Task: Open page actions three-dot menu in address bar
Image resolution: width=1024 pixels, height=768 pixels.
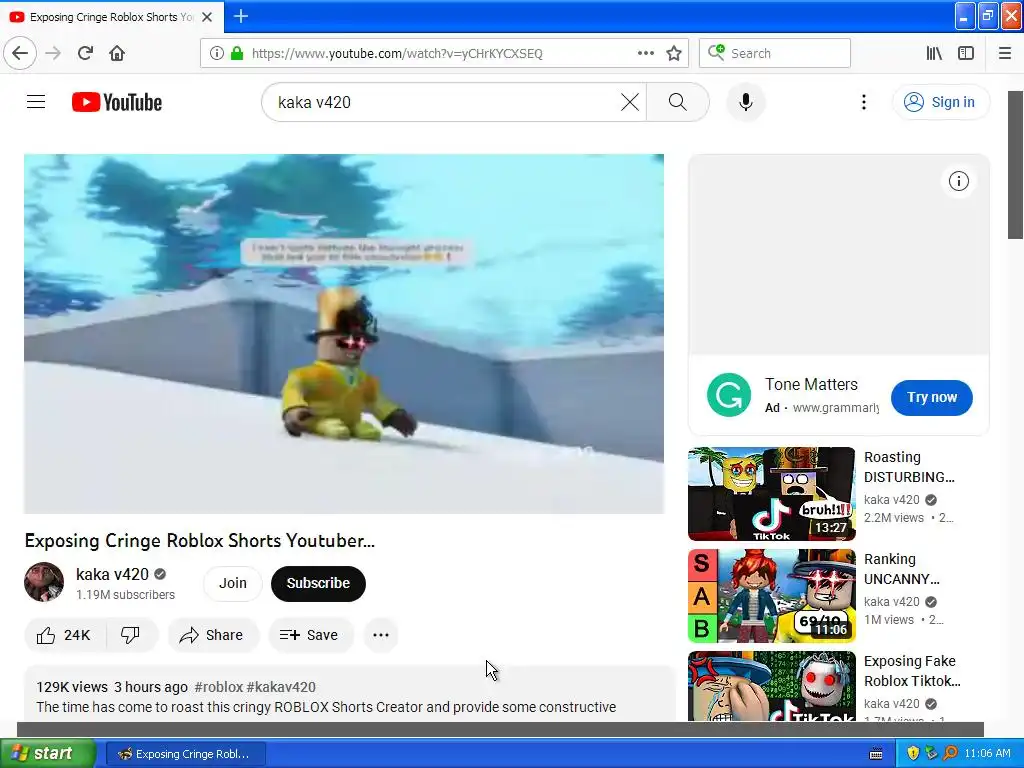Action: pos(645,53)
